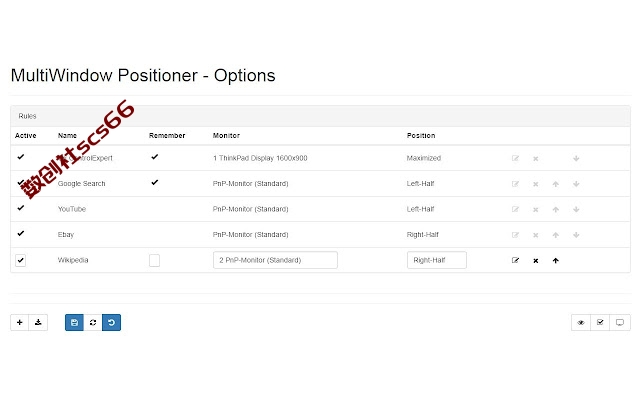Screen dimensions: 640x400
Task: Edit the Wikipedia rule with pencil icon
Action: click(x=516, y=260)
